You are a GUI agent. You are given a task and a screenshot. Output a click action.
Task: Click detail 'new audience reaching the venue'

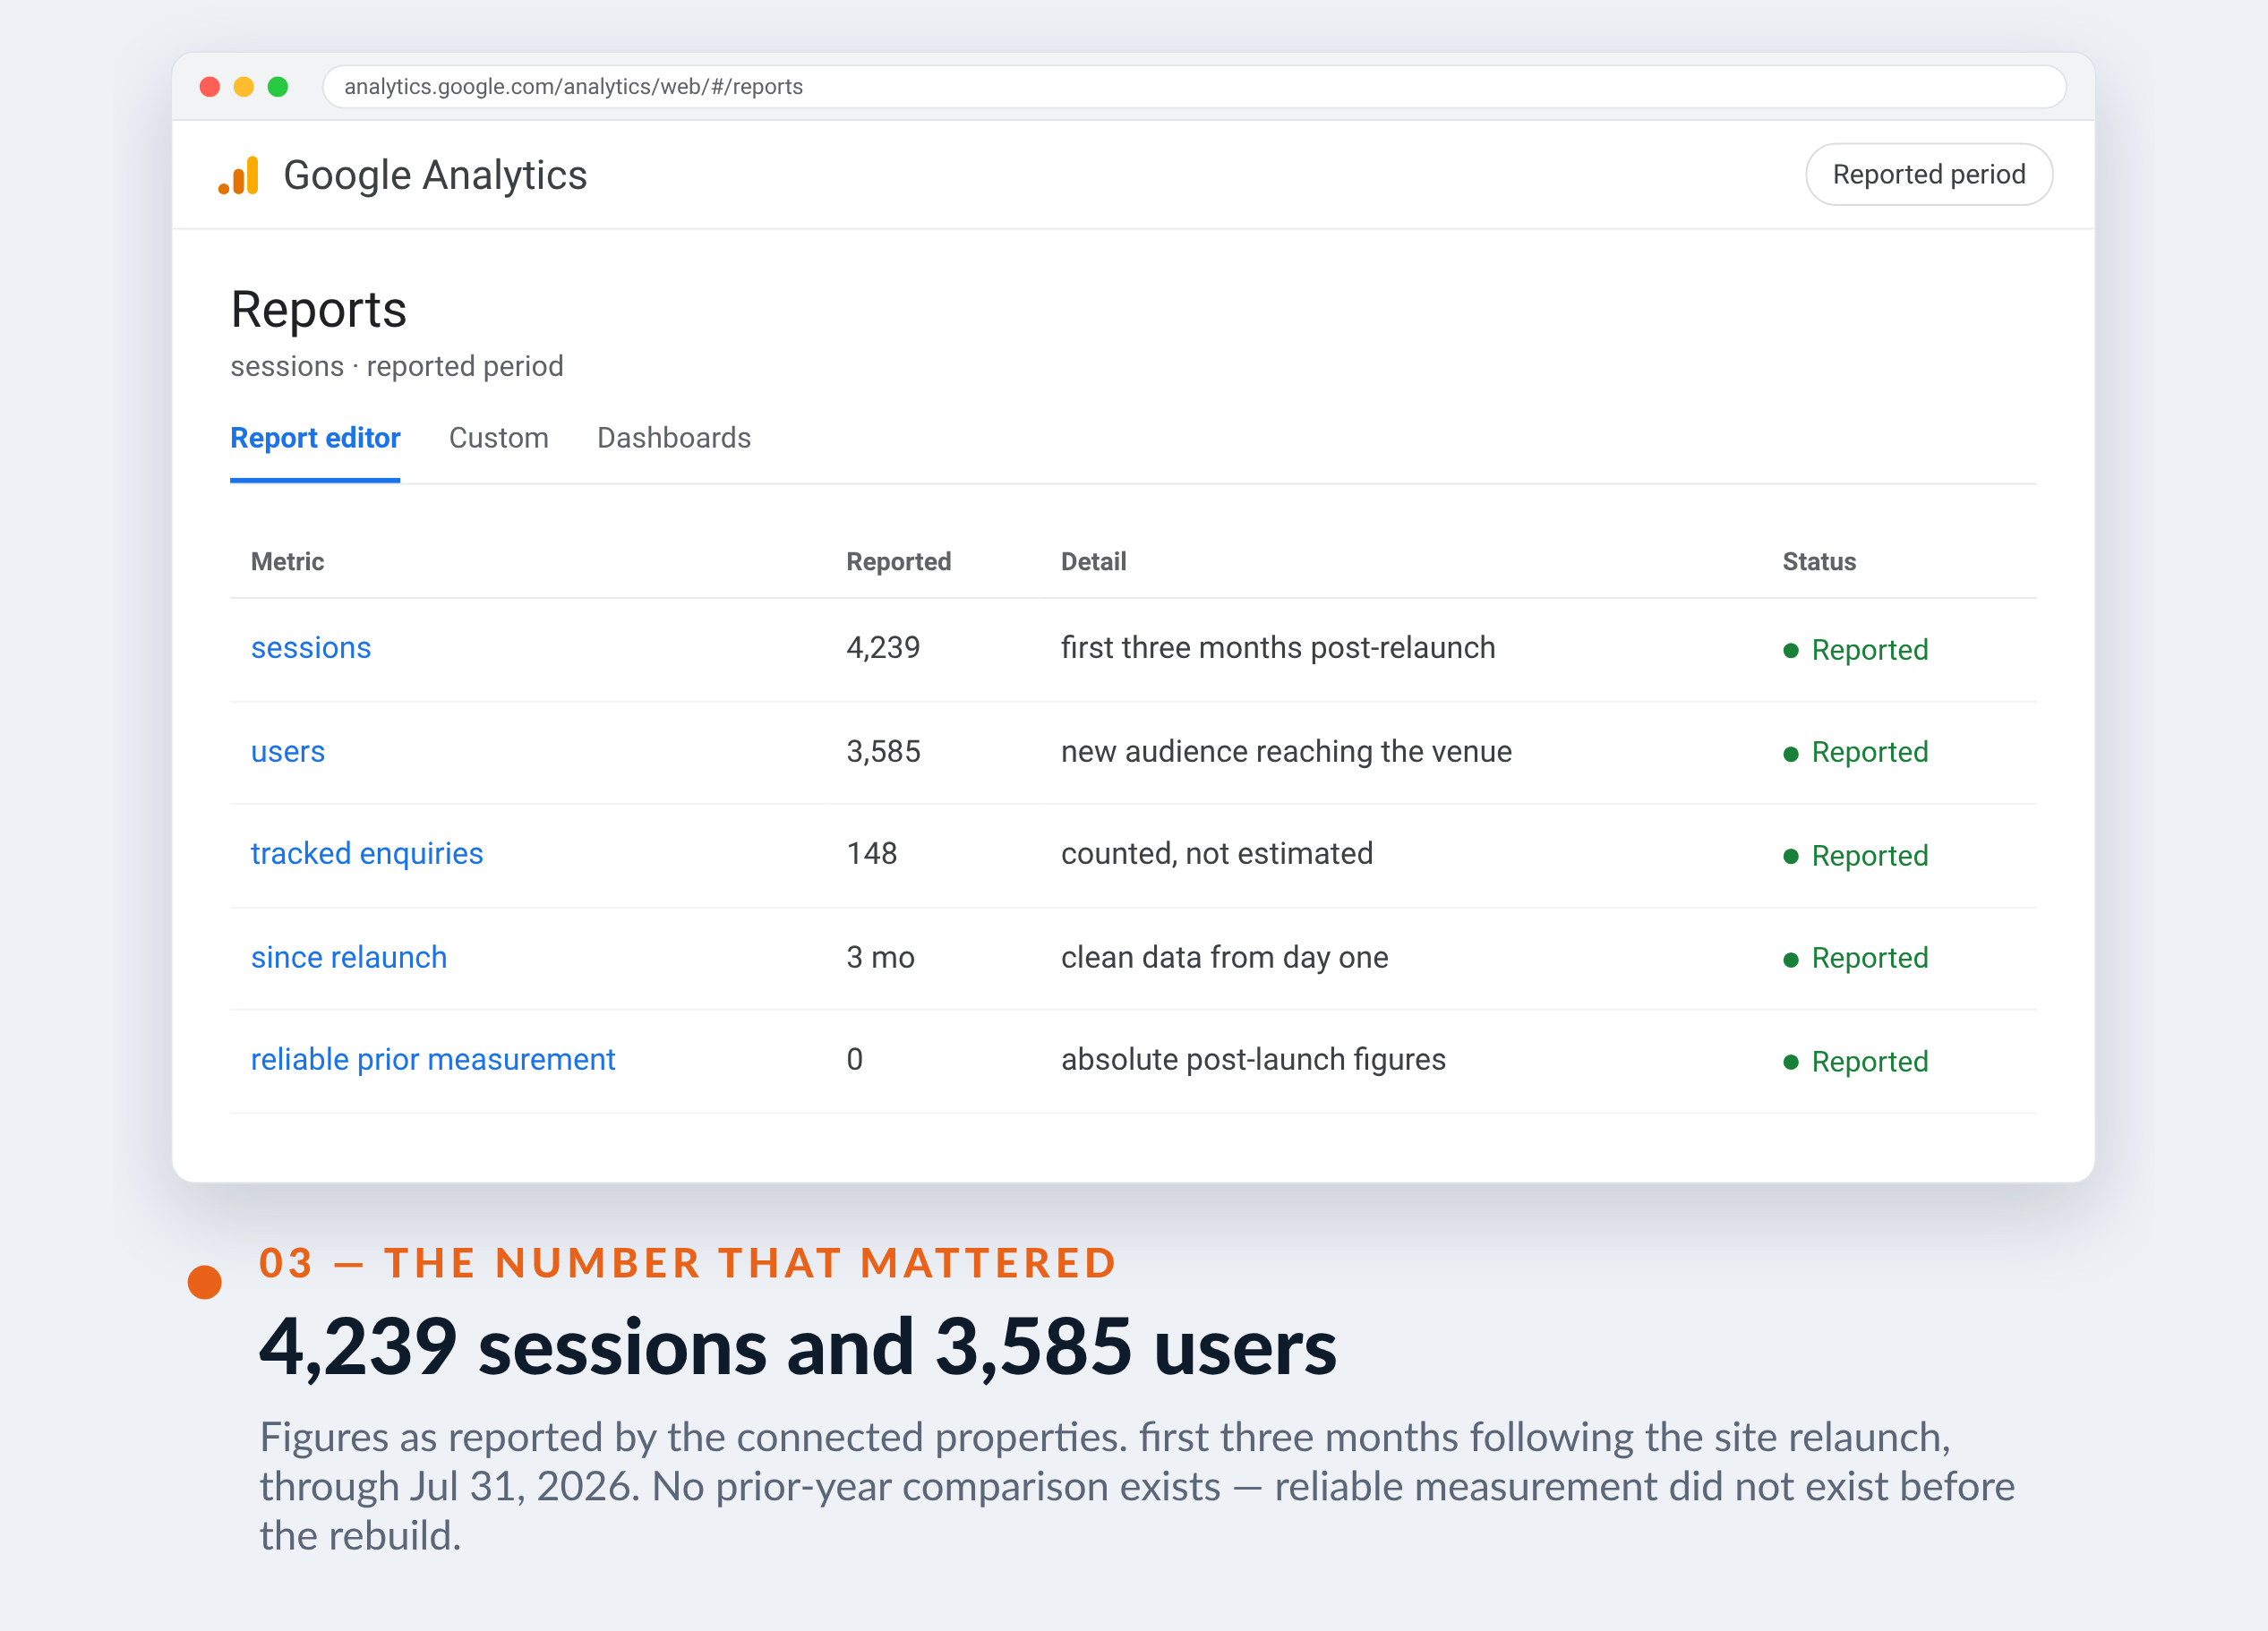point(1286,752)
